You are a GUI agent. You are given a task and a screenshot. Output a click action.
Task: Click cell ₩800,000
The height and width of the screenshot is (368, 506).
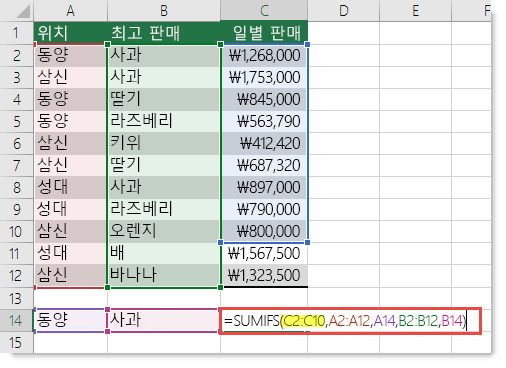264,231
